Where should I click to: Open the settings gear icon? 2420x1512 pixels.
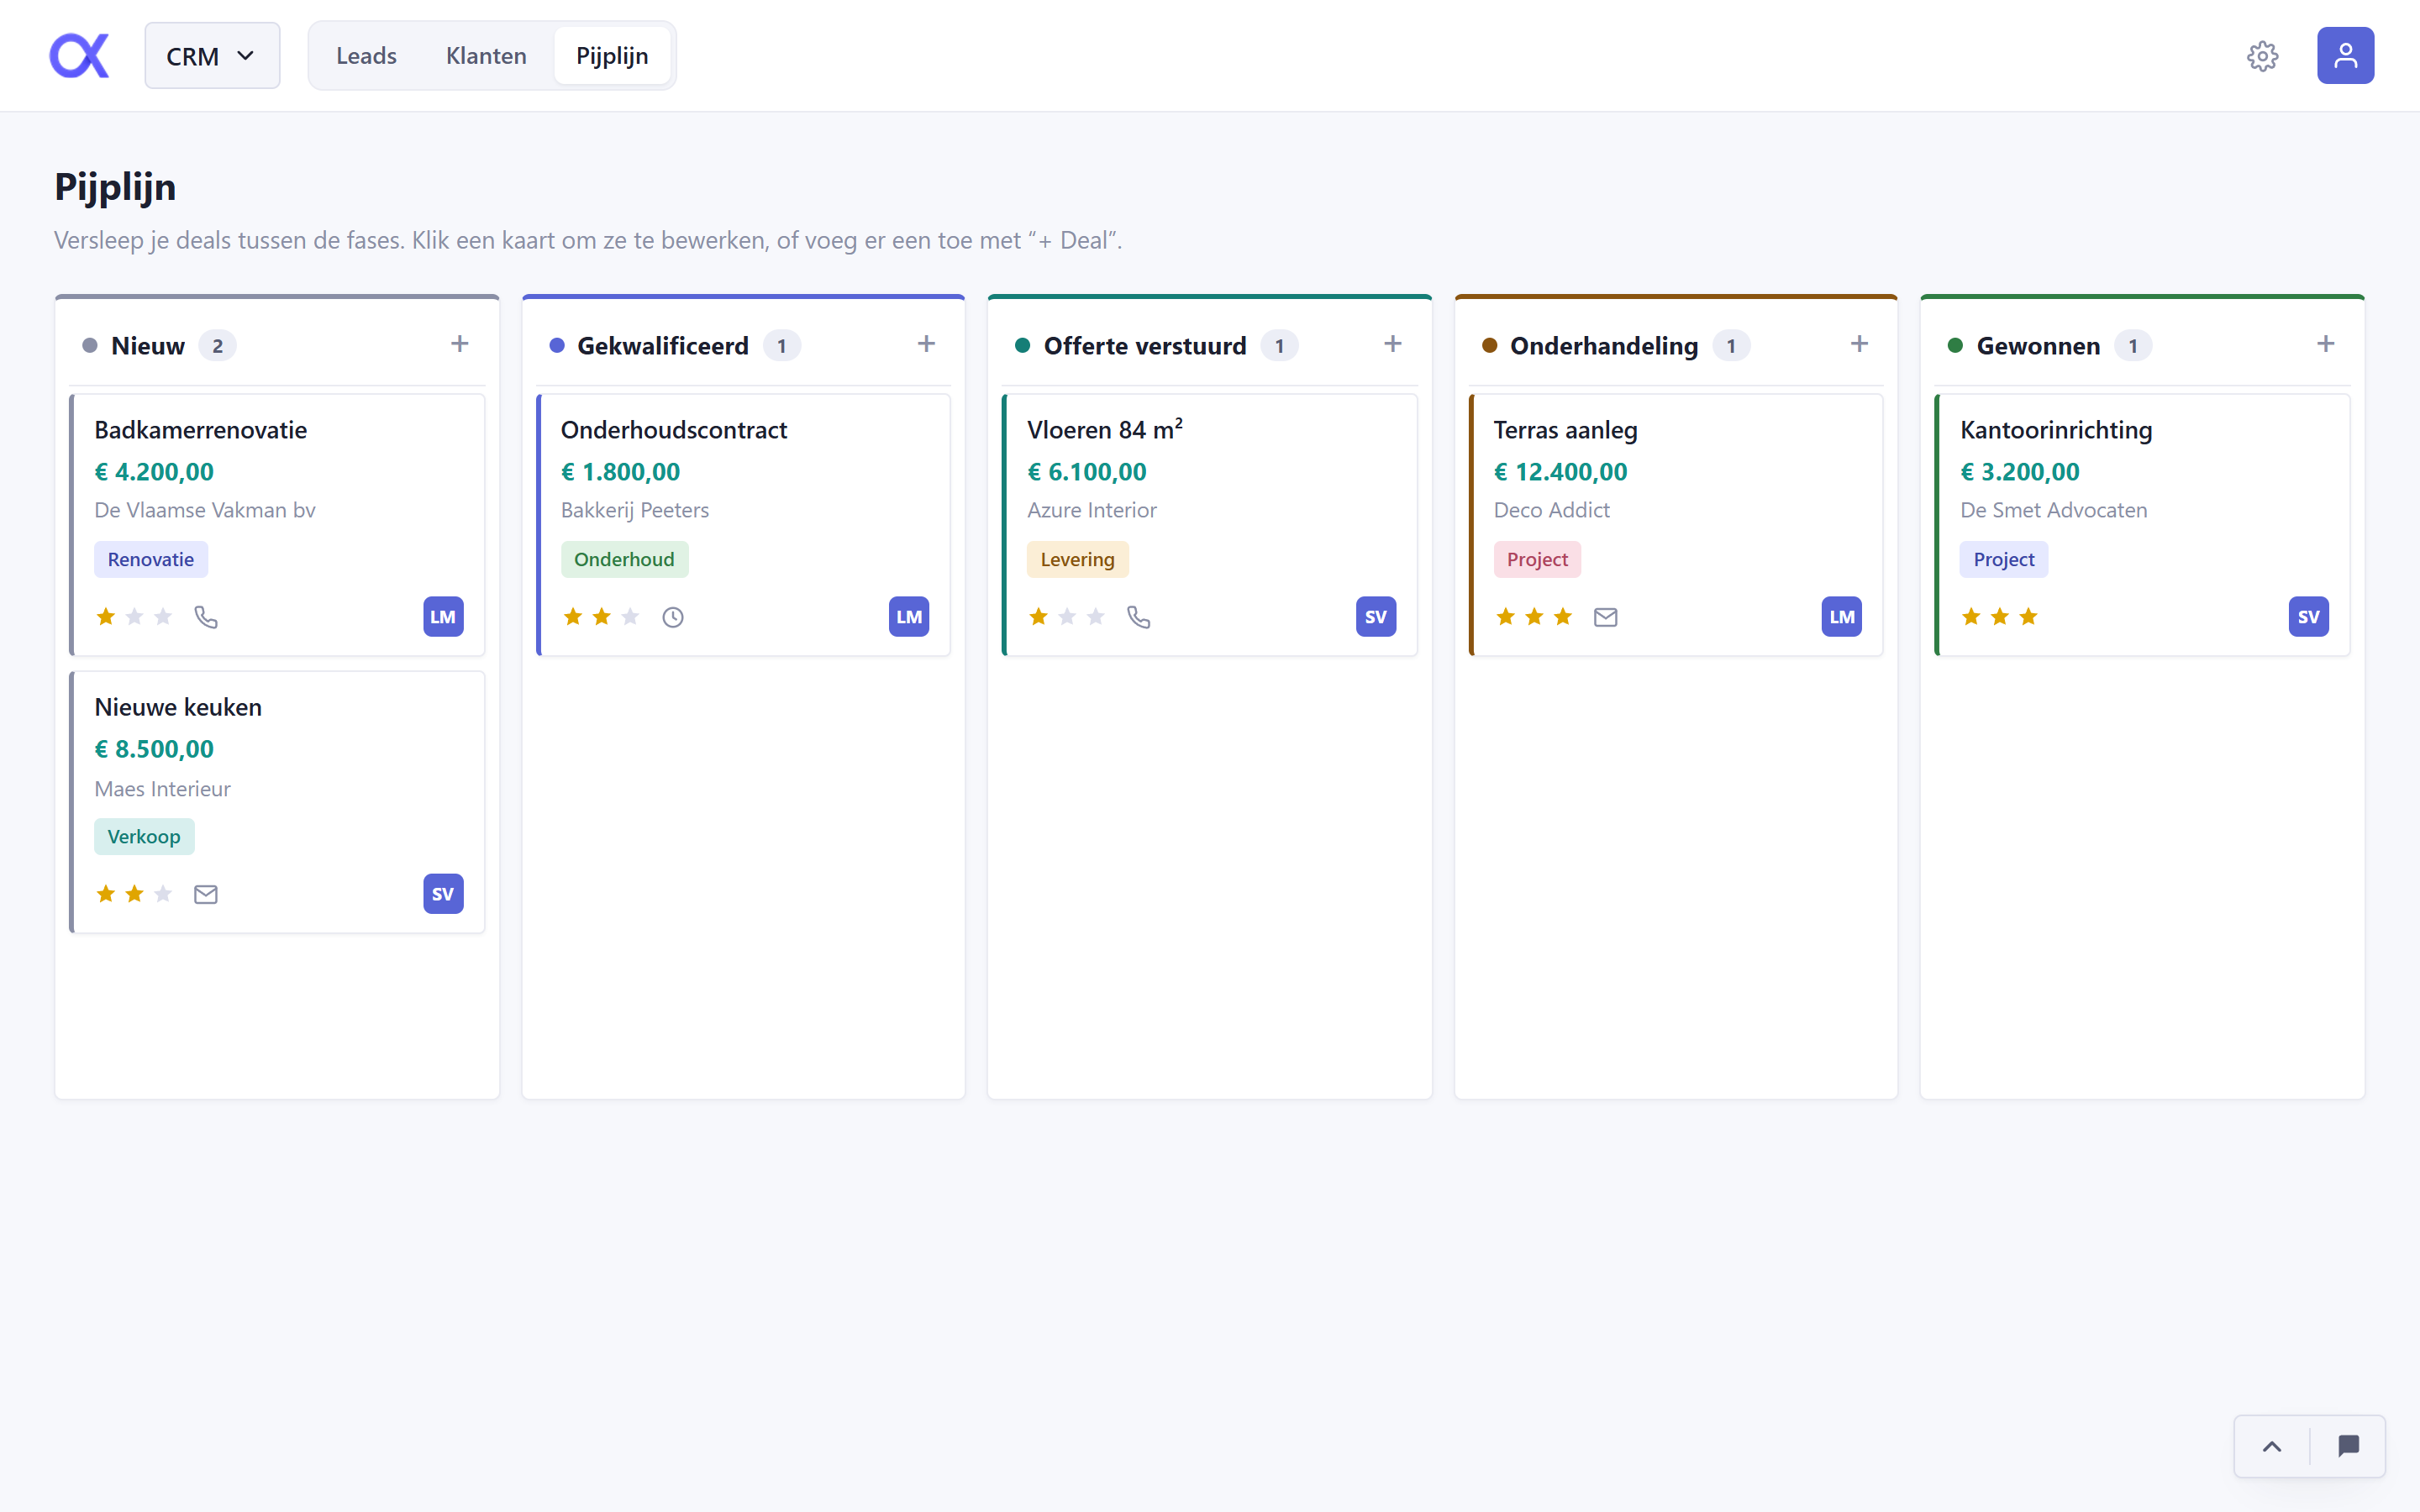click(x=2262, y=56)
